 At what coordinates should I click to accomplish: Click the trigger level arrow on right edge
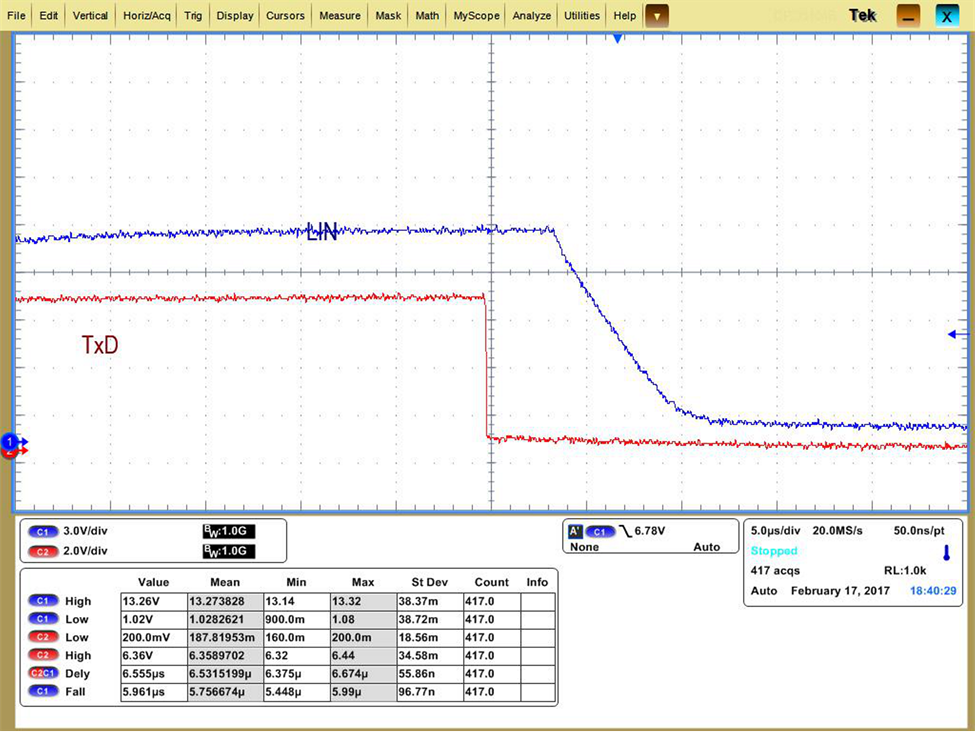pos(957,334)
